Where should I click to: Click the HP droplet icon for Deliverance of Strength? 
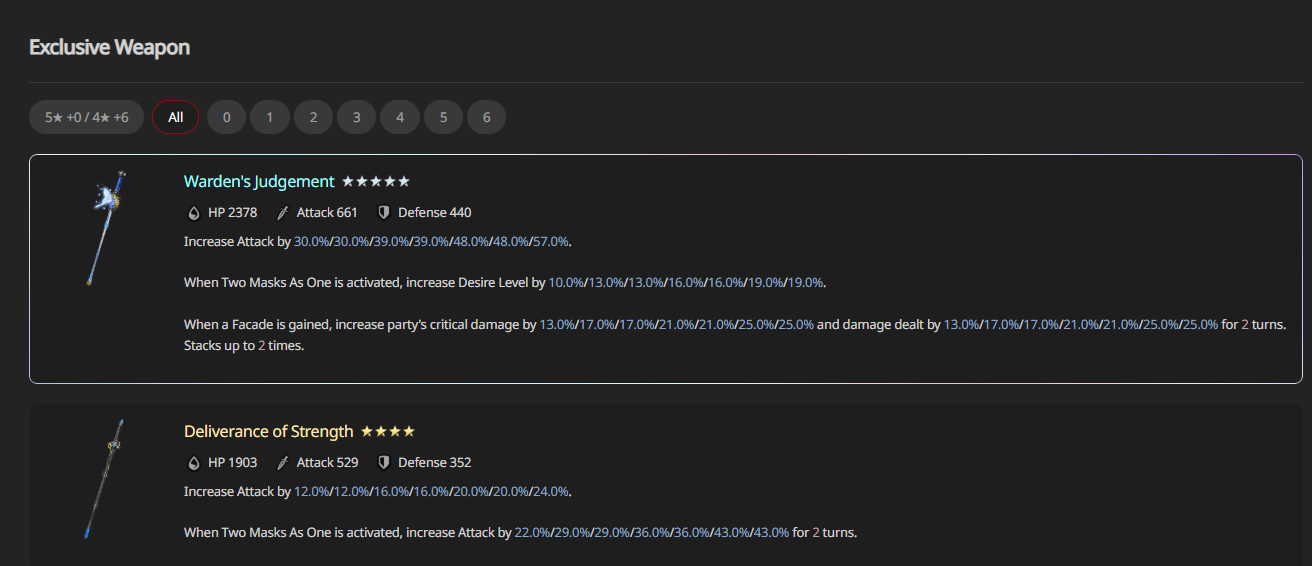coord(194,462)
